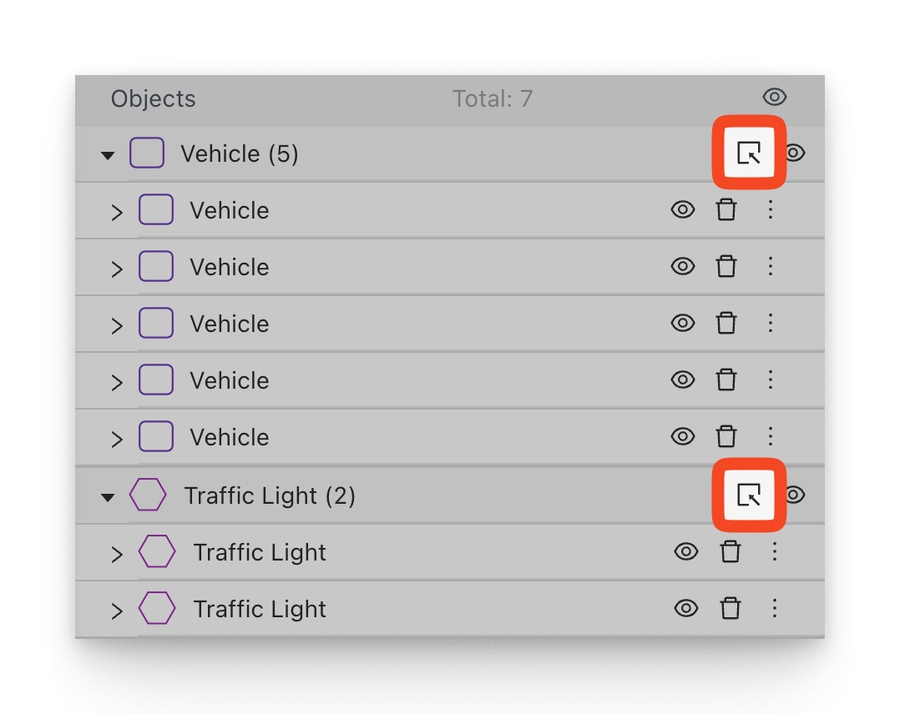Open more options for first Traffic Light
The width and height of the screenshot is (900, 714).
pyautogui.click(x=774, y=552)
